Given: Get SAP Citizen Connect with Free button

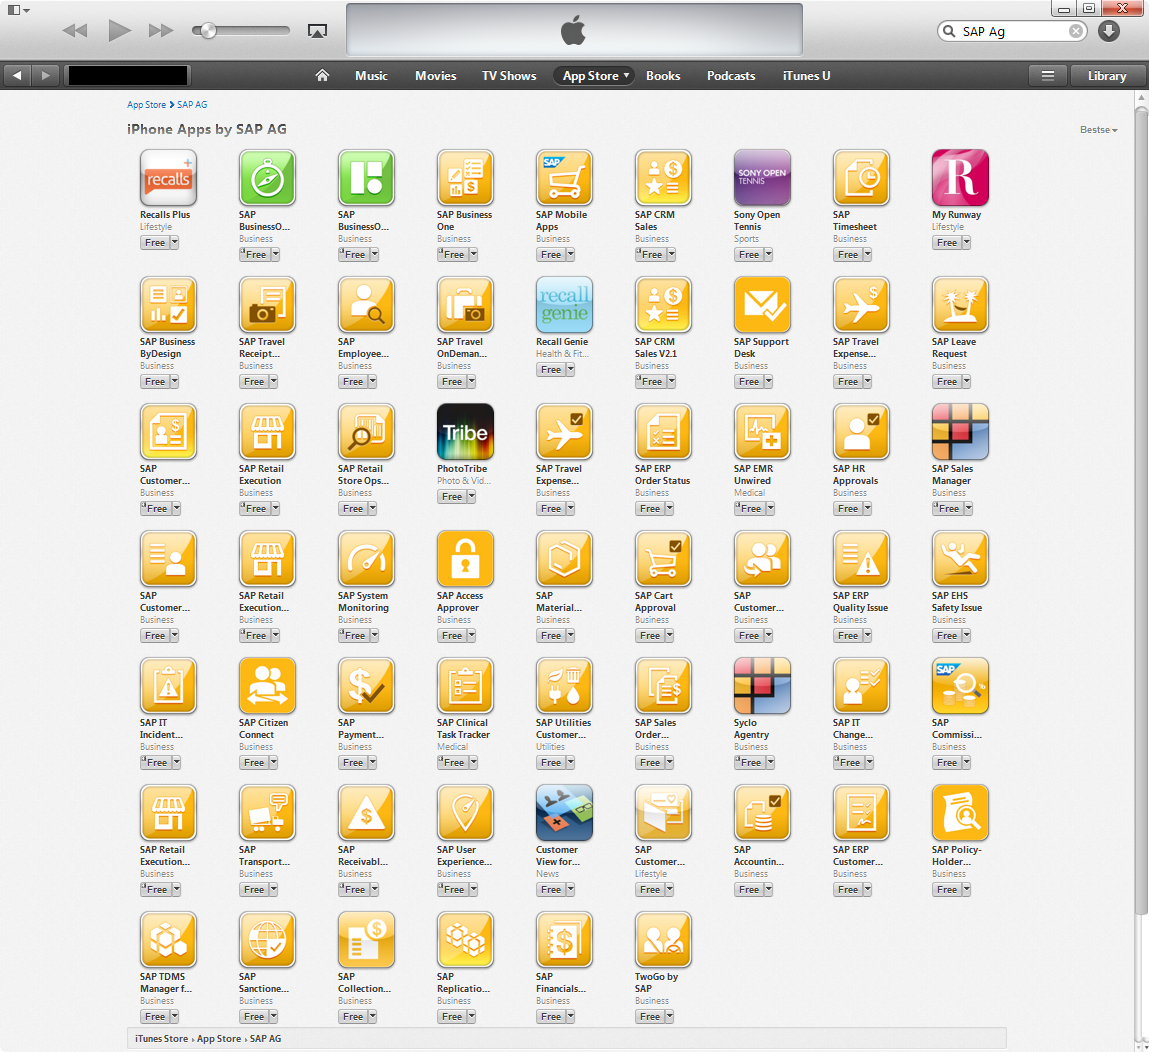Looking at the screenshot, I should click(254, 763).
